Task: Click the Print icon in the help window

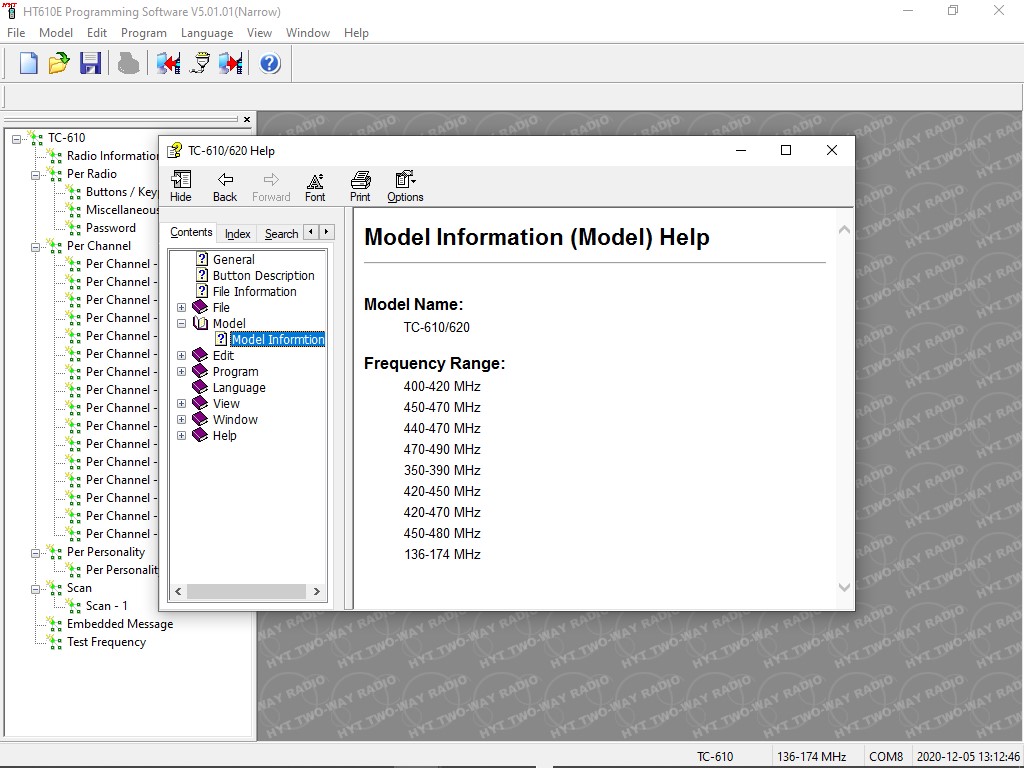Action: 360,186
